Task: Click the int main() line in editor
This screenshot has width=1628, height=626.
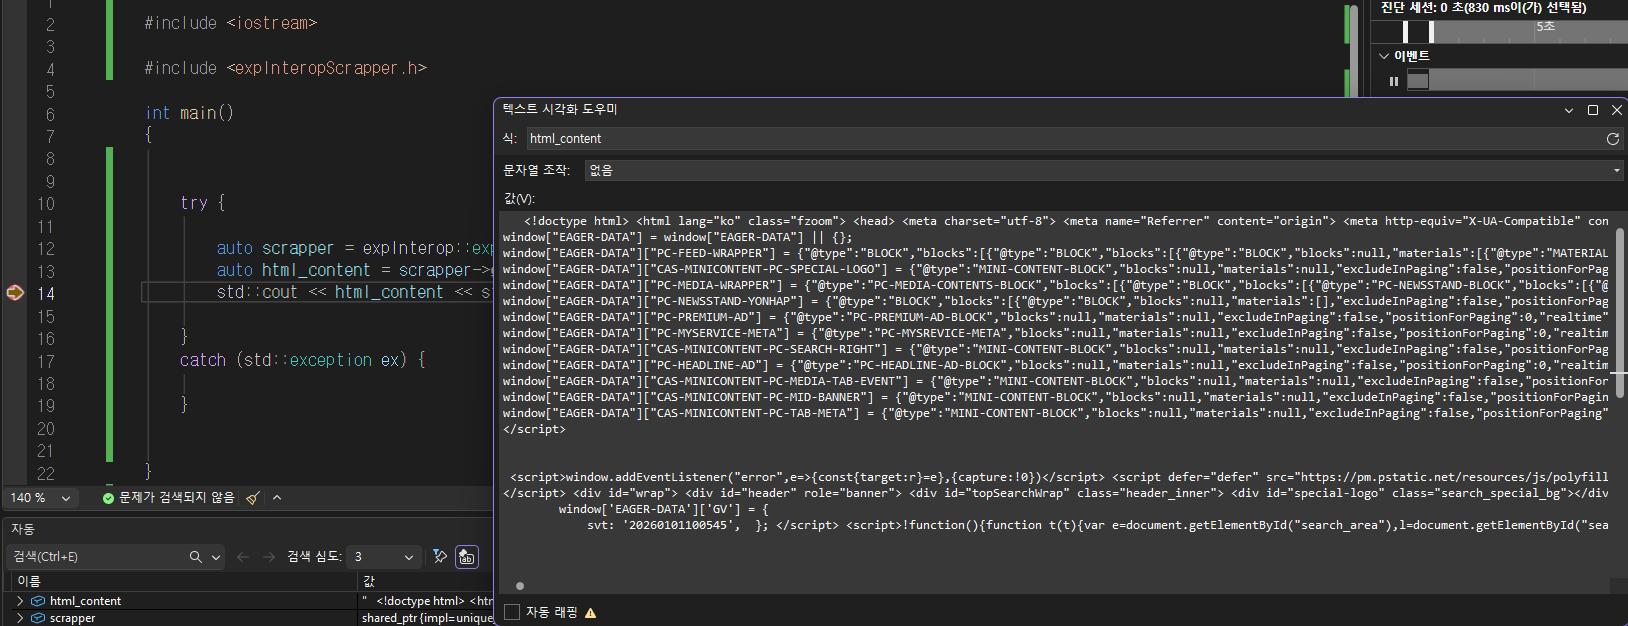Action: [x=189, y=113]
